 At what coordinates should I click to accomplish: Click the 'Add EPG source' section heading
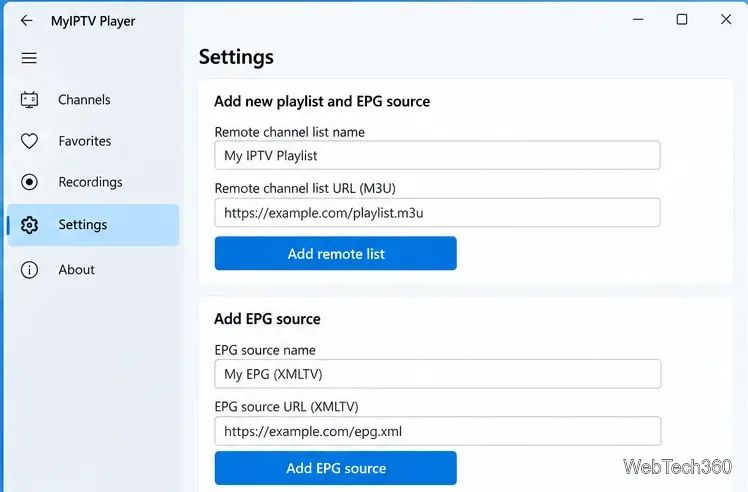click(x=267, y=319)
